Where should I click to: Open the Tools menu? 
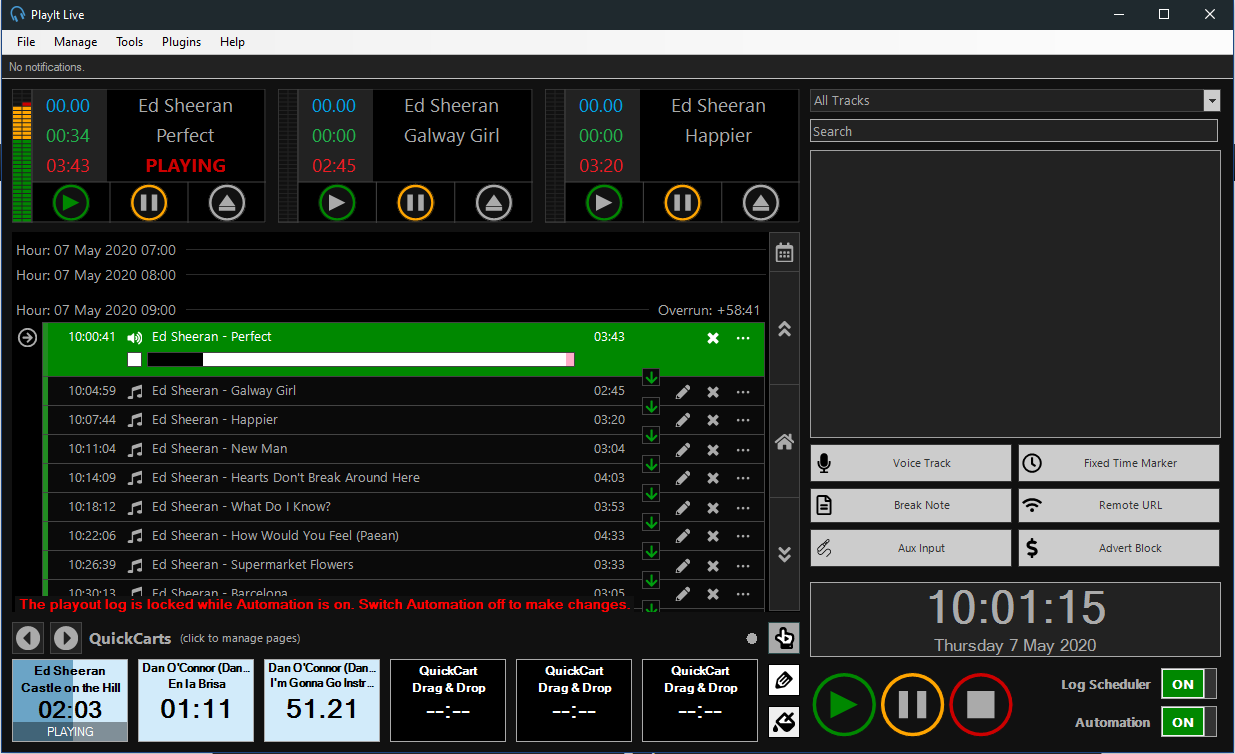(130, 42)
